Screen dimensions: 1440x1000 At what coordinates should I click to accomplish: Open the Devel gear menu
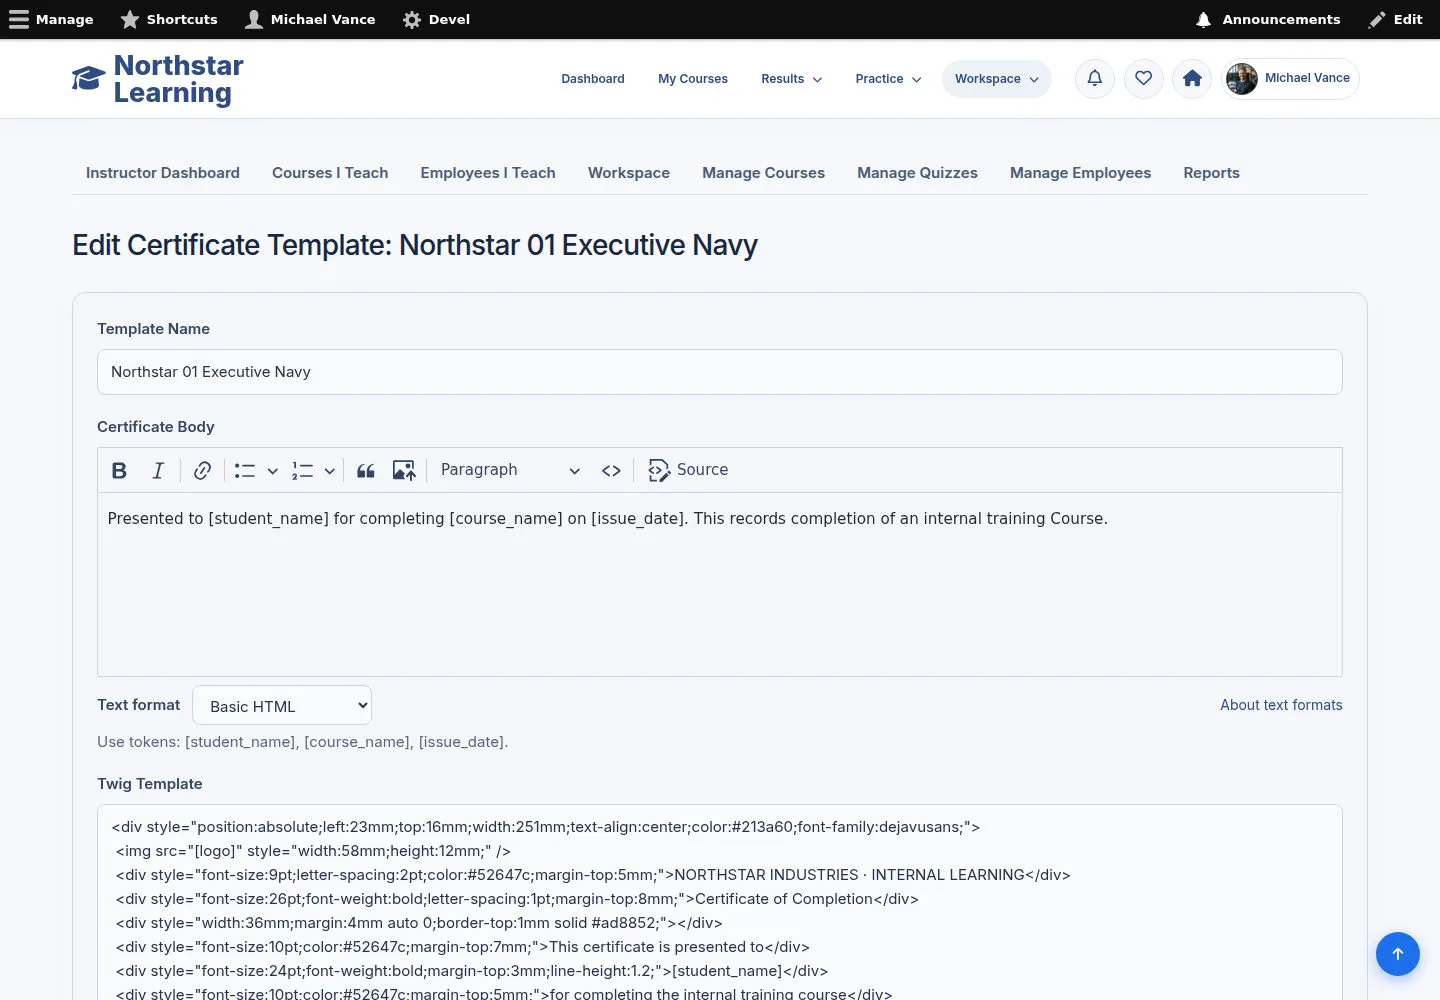click(x=436, y=19)
